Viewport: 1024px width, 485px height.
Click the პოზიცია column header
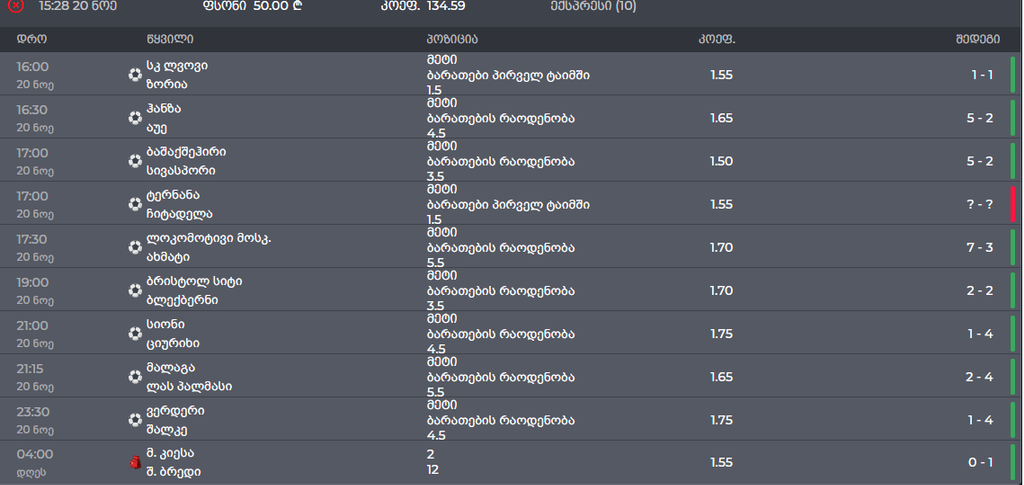[x=452, y=39]
